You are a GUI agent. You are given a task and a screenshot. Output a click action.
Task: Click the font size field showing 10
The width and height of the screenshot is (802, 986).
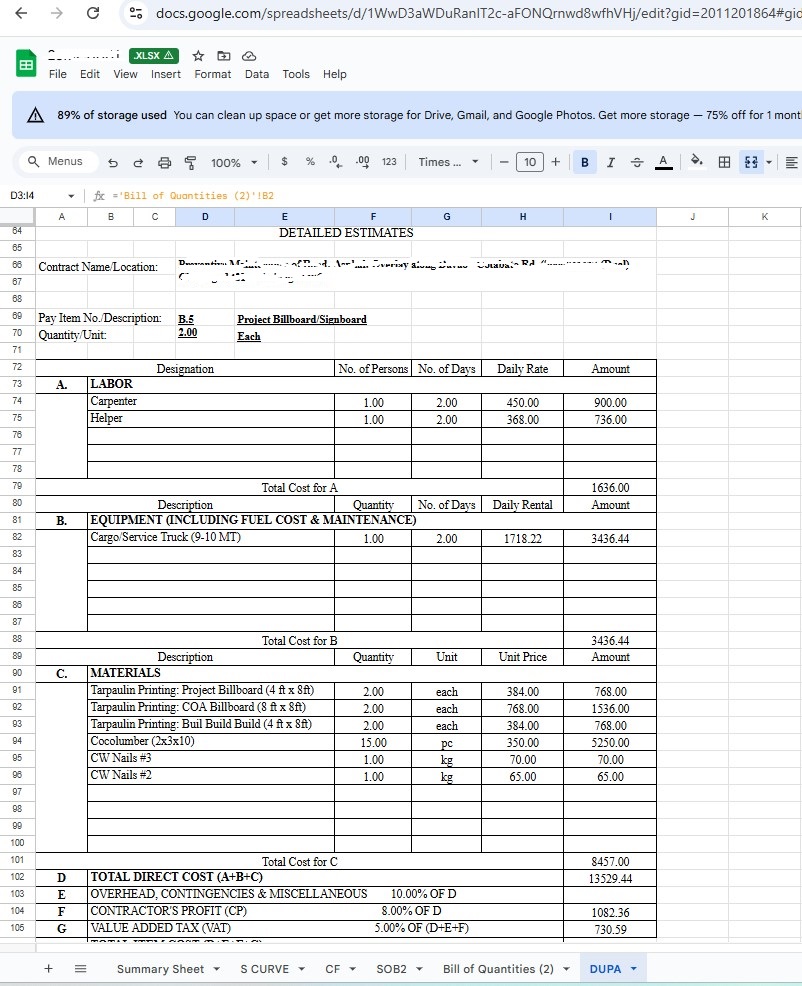[530, 162]
